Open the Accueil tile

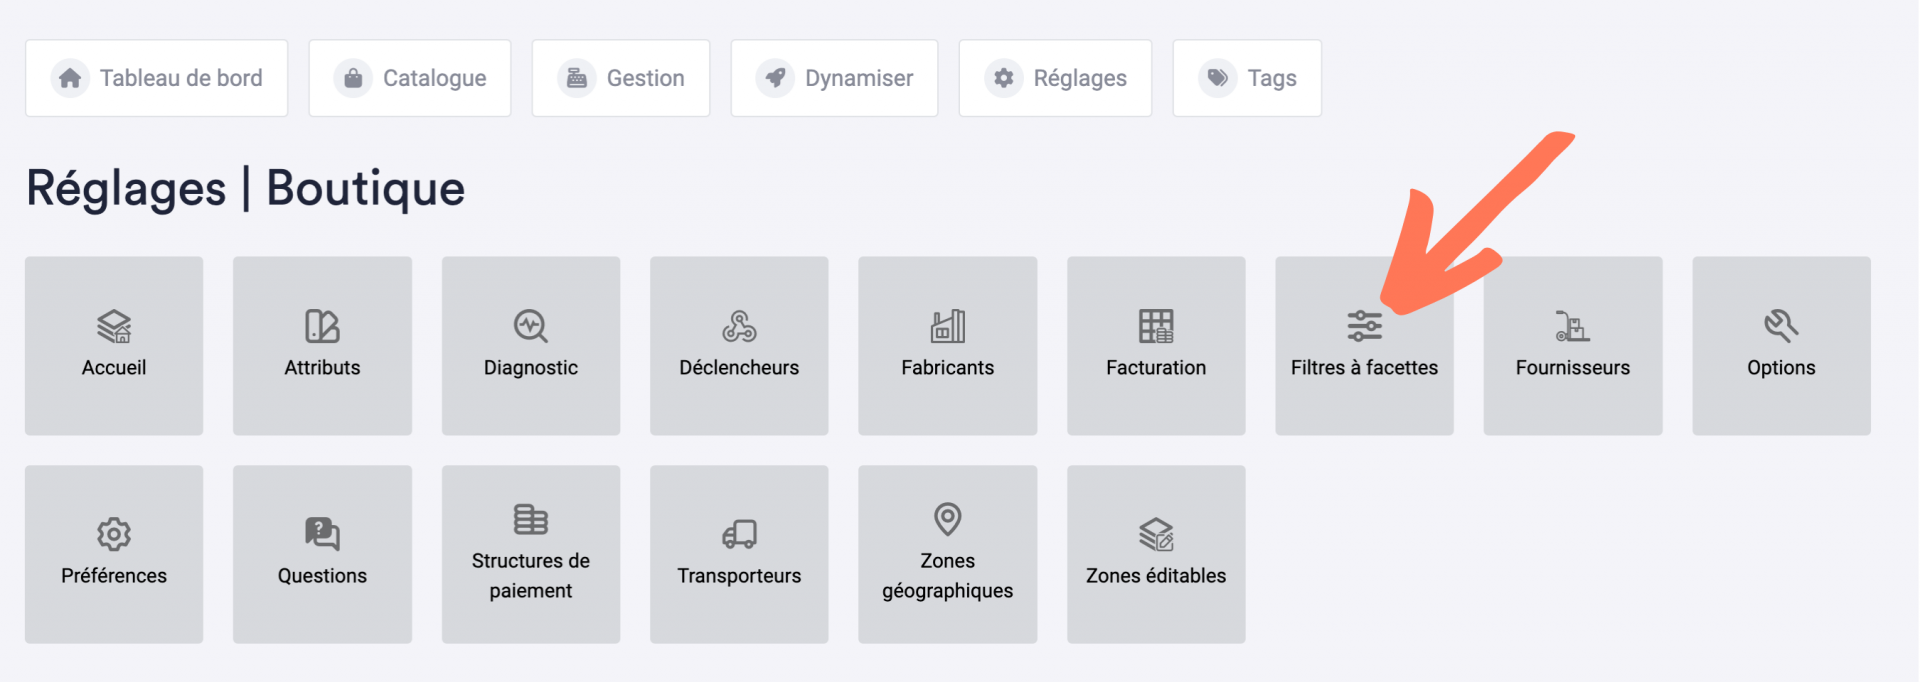click(x=114, y=346)
